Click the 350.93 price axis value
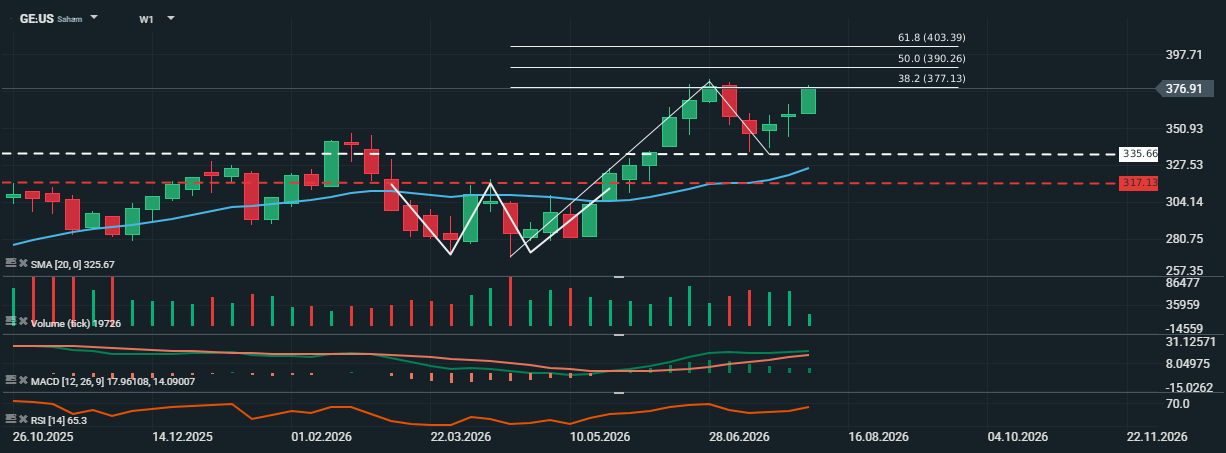Image resolution: width=1226 pixels, height=453 pixels. 1184,129
